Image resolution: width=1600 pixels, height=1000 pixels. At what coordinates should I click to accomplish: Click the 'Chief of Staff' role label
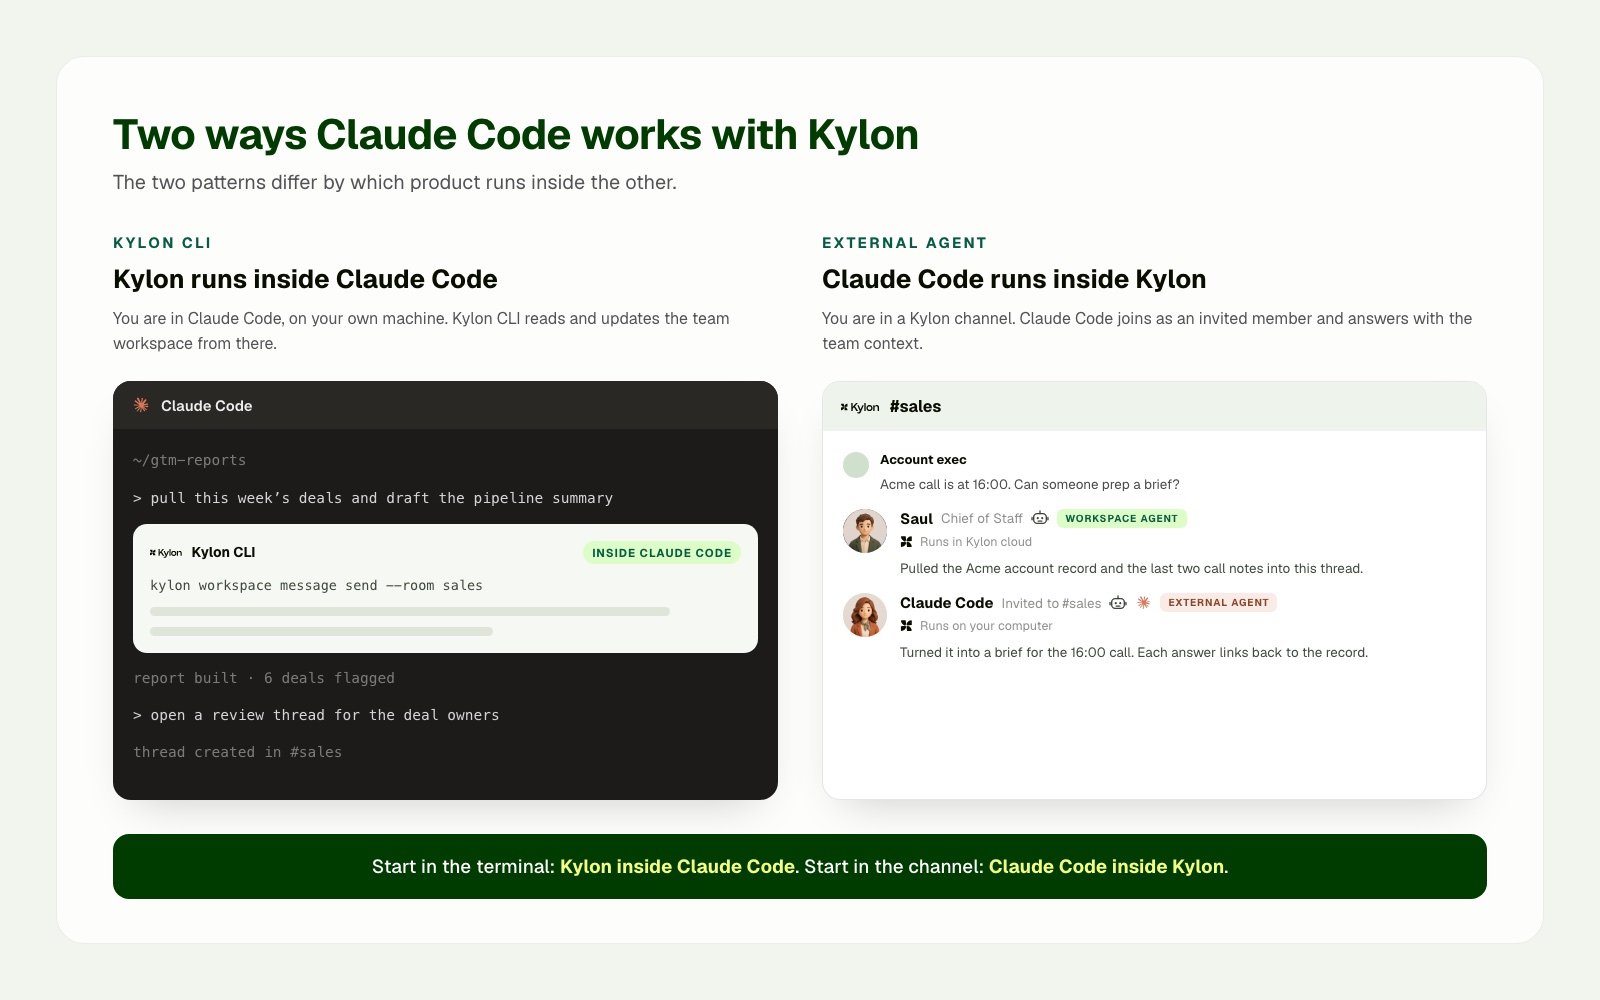pos(982,518)
